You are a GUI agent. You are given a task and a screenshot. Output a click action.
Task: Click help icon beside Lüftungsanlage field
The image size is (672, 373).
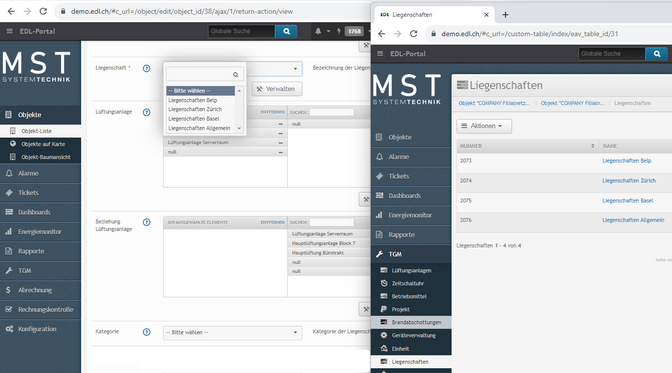click(x=147, y=112)
